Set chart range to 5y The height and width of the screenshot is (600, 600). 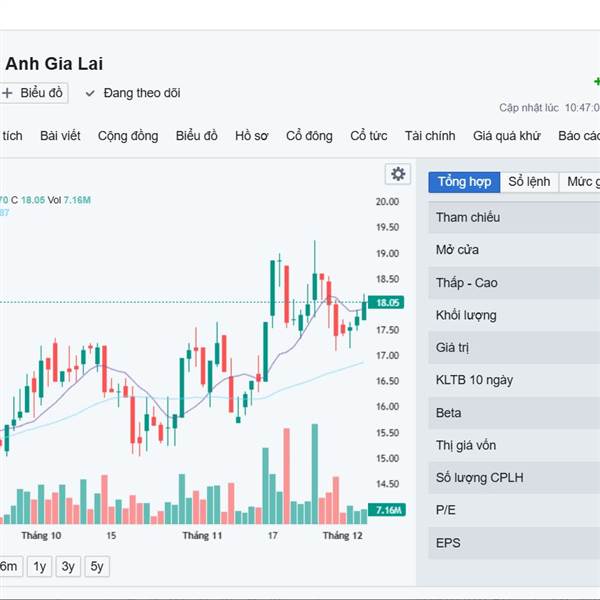[96, 566]
